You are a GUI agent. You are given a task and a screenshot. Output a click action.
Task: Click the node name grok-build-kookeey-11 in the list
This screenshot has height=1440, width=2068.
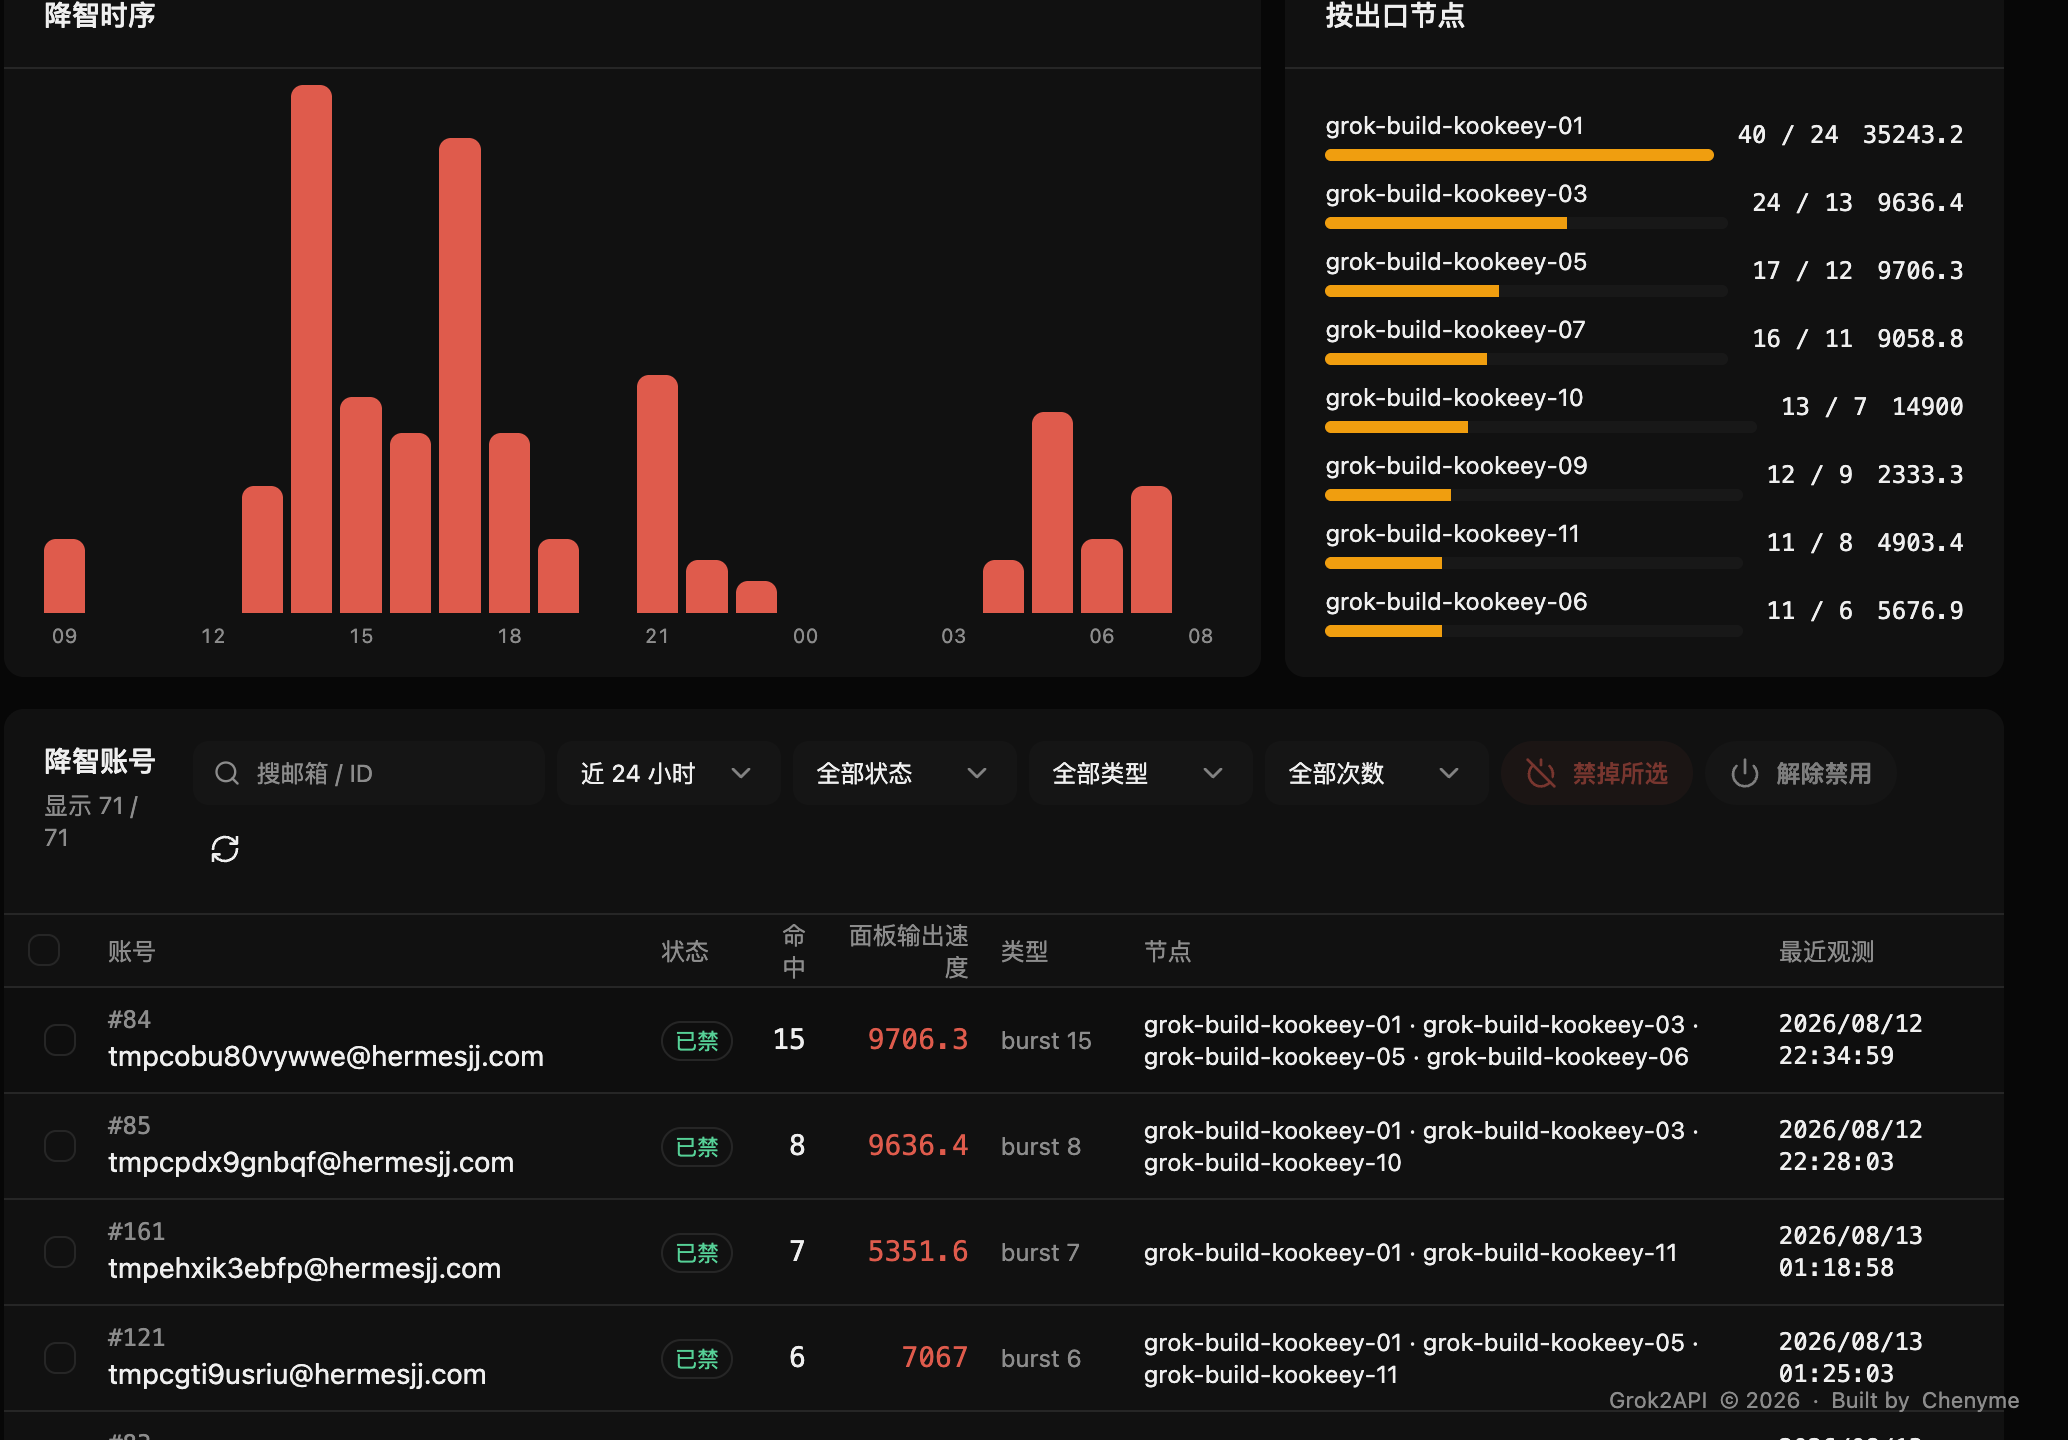click(x=1452, y=534)
